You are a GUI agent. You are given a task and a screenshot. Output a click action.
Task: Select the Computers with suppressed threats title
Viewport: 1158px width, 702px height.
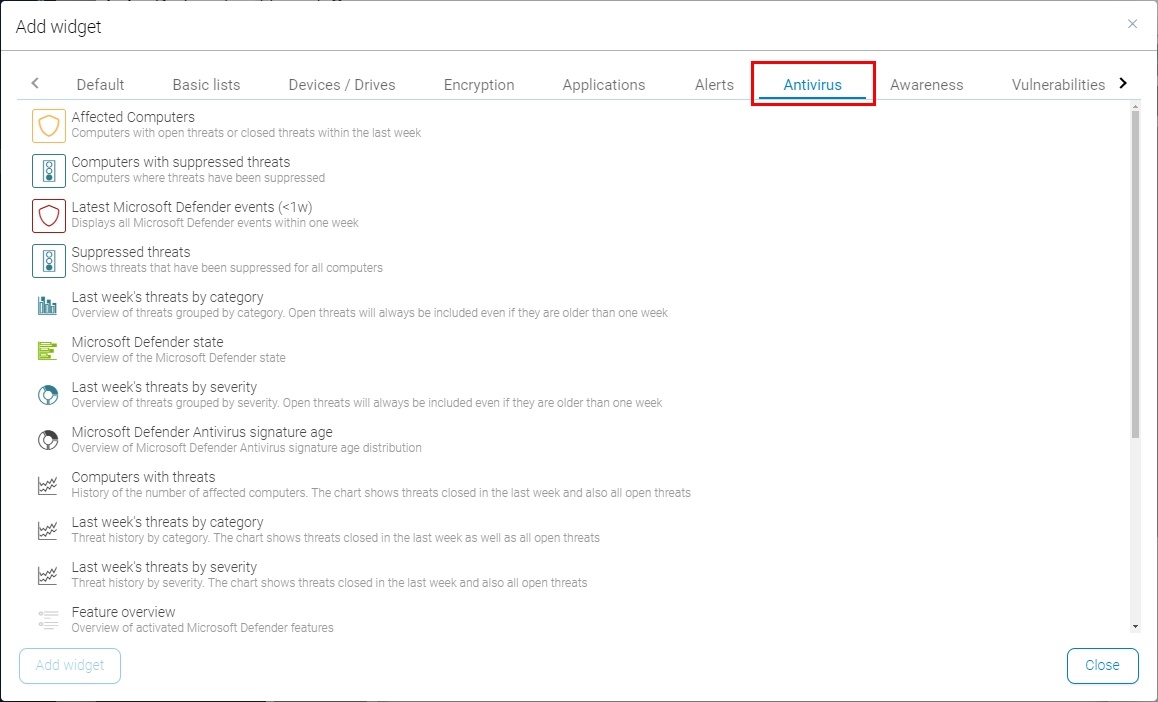tap(181, 162)
